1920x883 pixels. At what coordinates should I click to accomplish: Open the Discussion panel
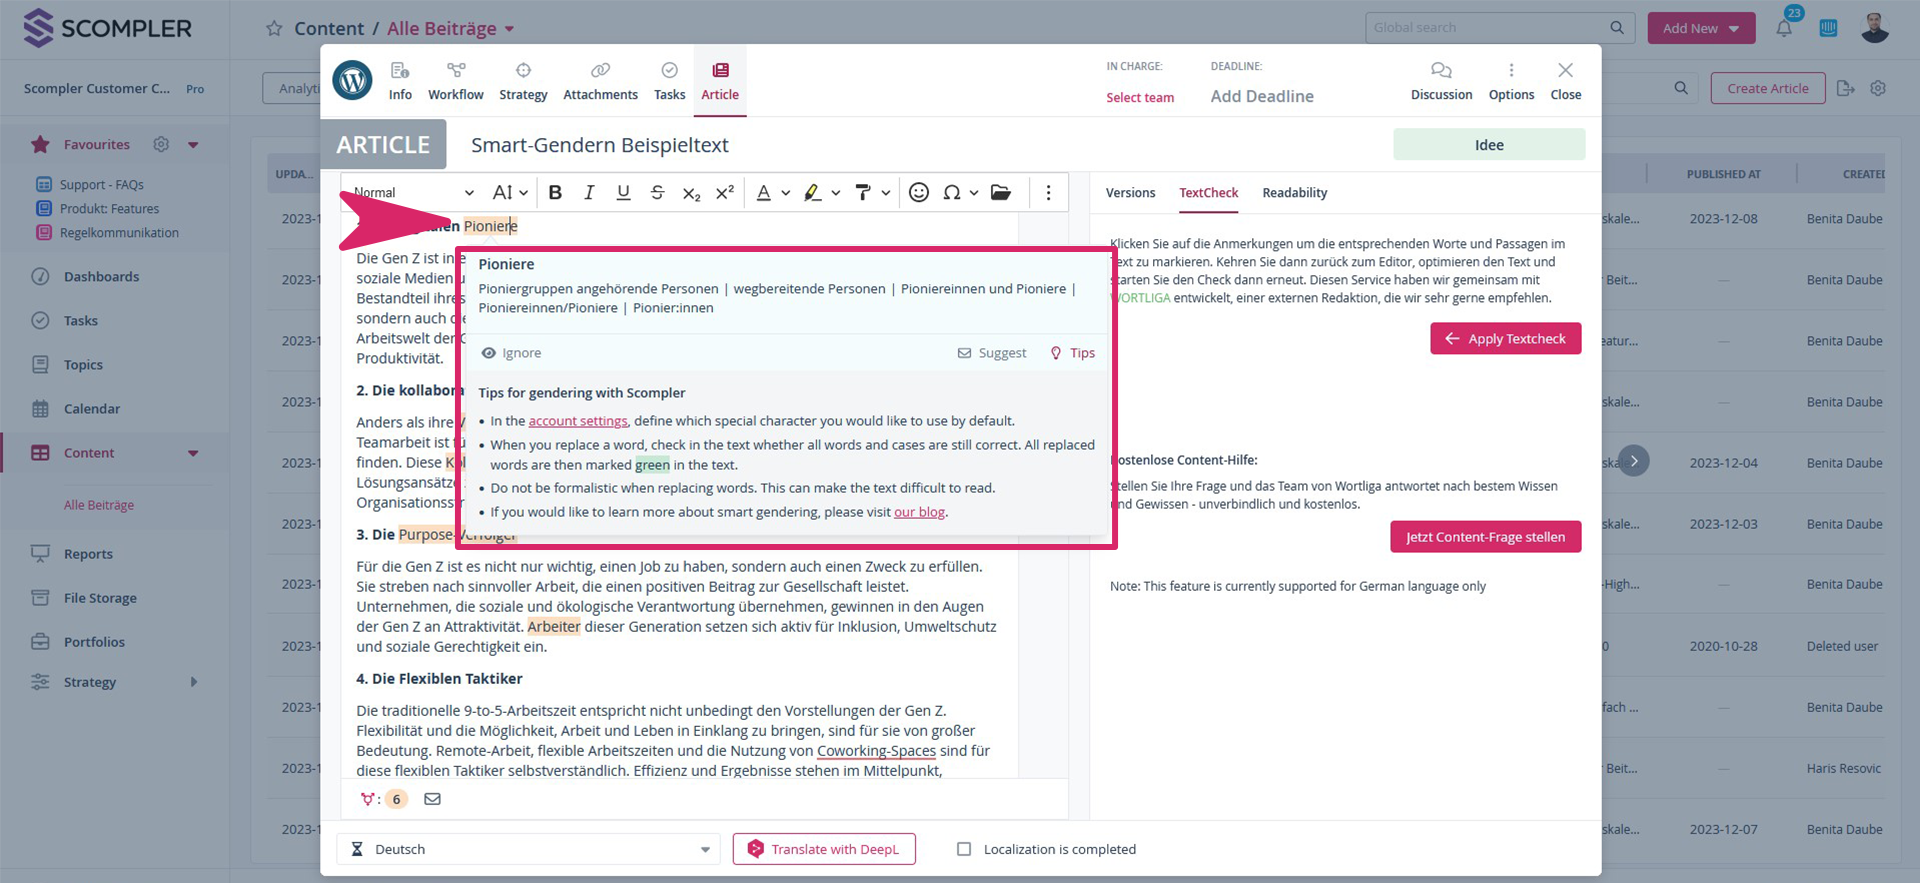[x=1441, y=80]
